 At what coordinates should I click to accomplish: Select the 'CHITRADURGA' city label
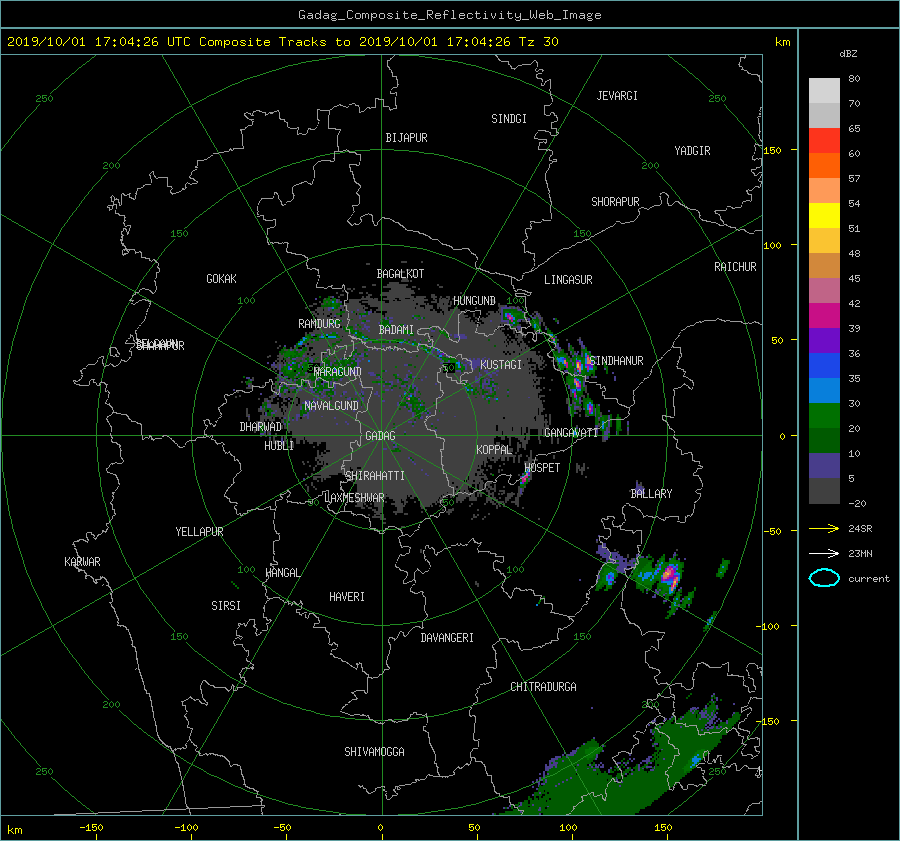click(x=543, y=687)
